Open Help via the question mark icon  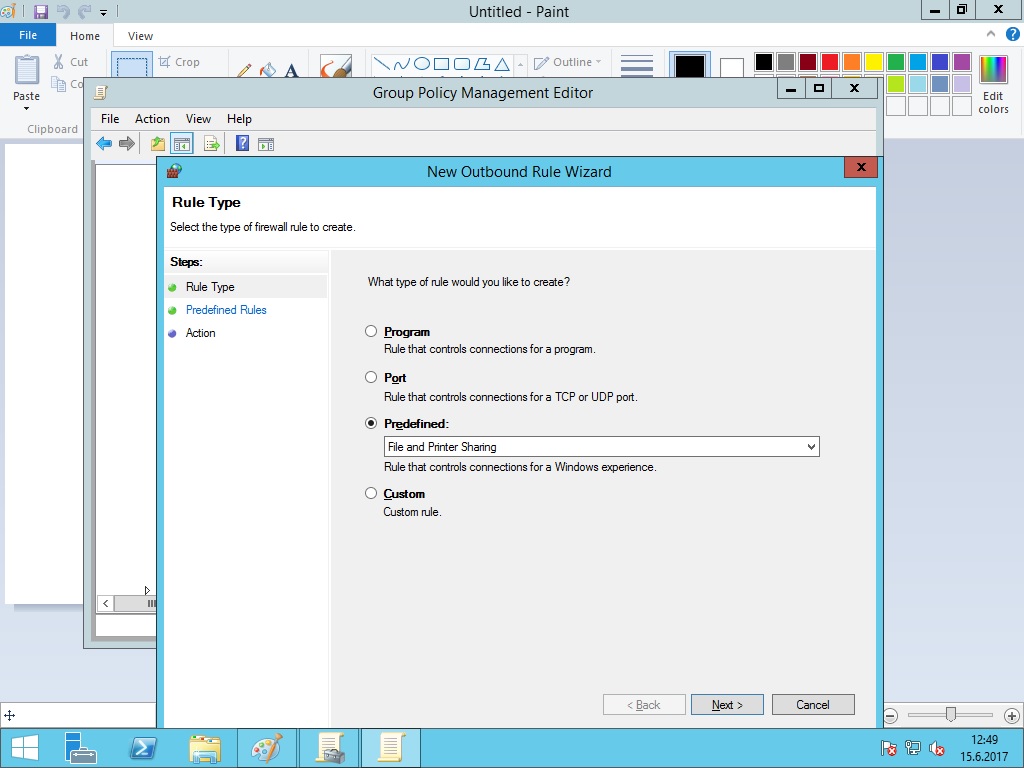[242, 144]
